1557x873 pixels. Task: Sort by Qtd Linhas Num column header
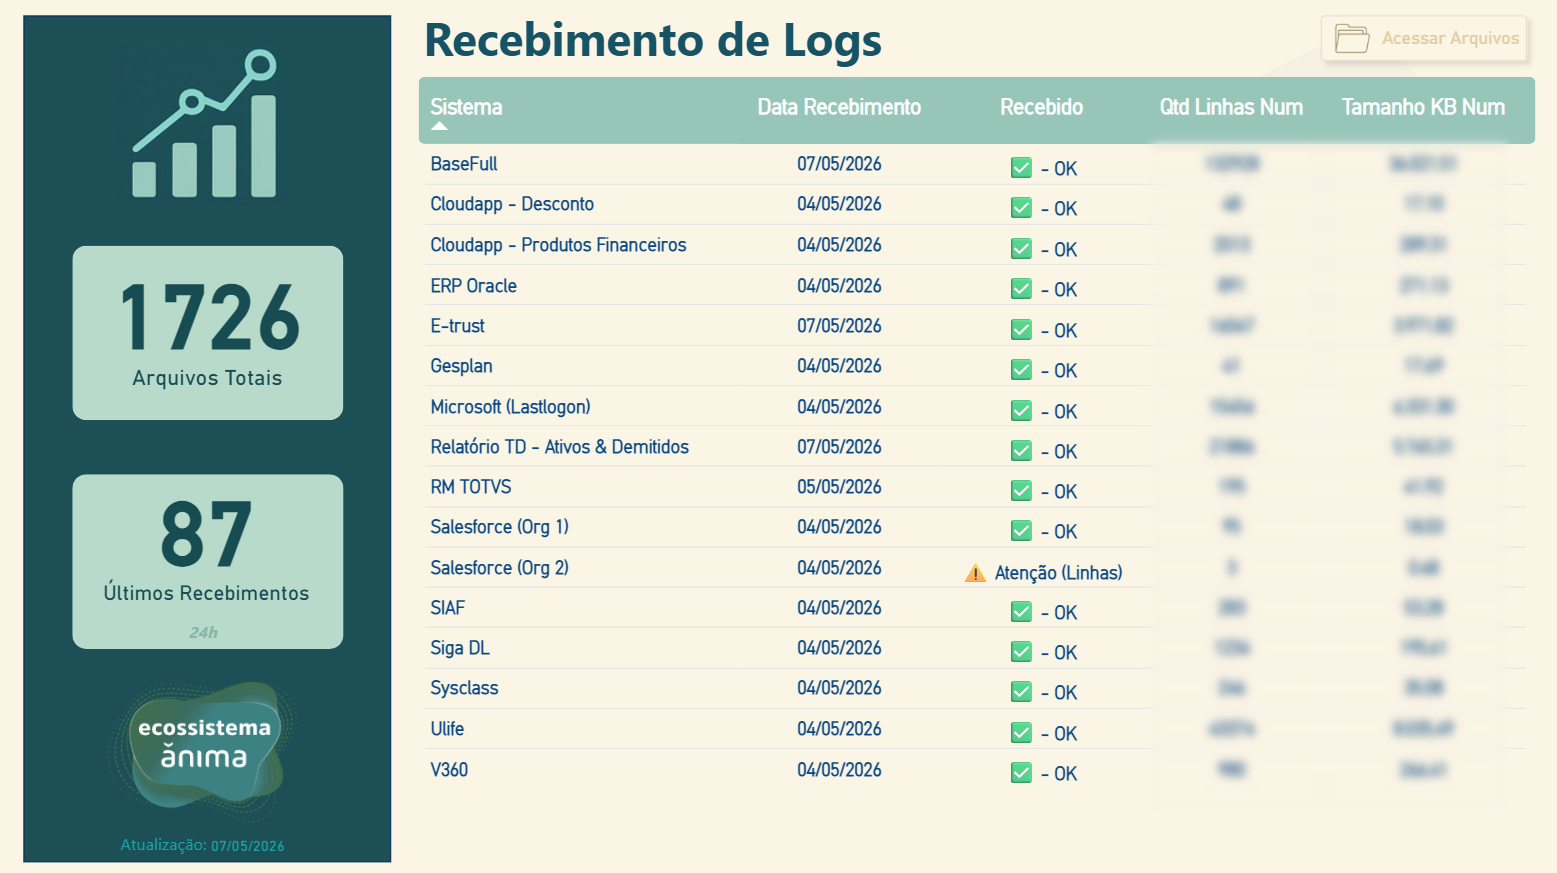(x=1231, y=107)
